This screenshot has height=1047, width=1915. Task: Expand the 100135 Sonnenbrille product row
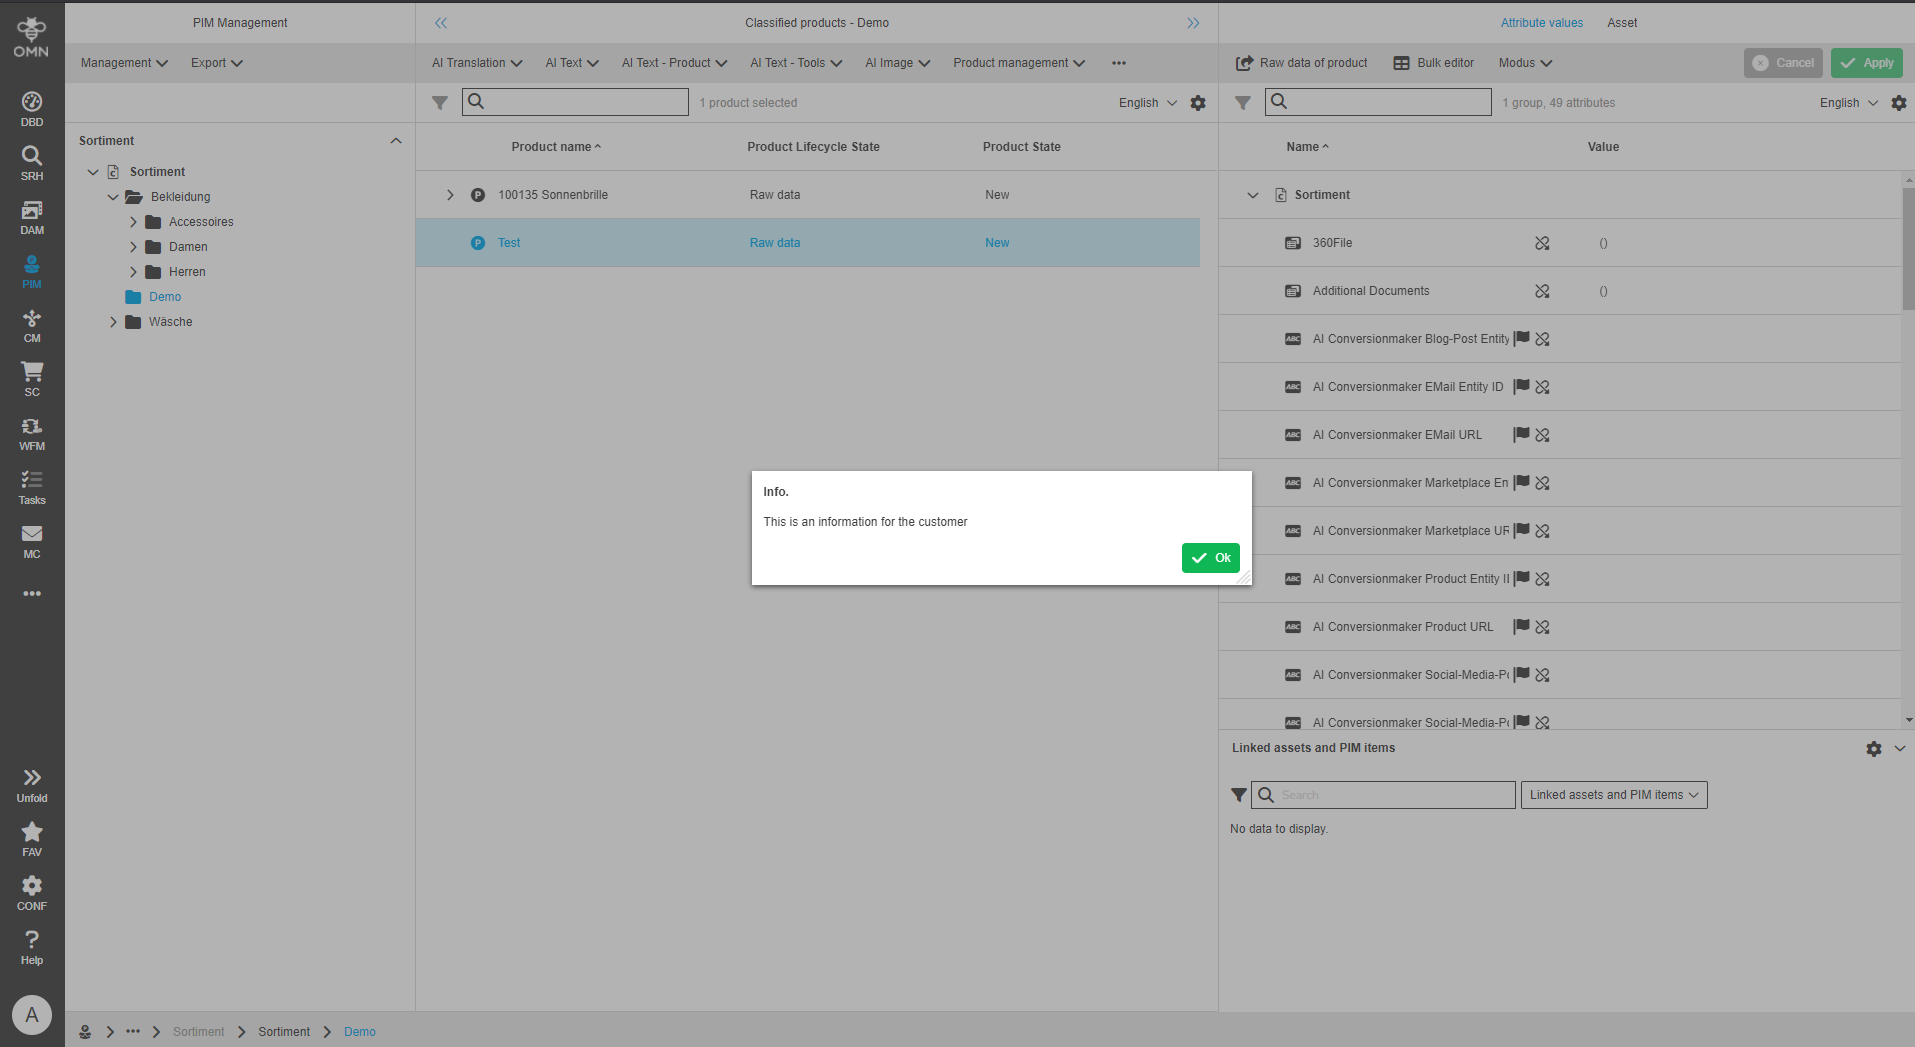450,195
